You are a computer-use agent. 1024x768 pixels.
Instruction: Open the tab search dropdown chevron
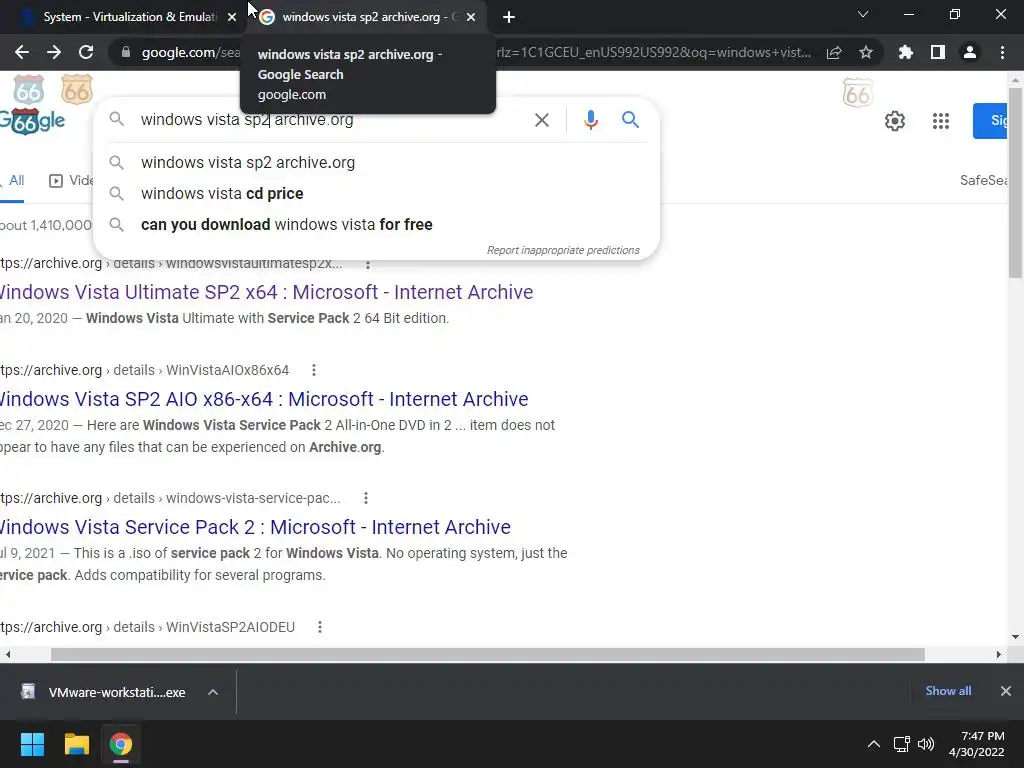[x=863, y=14]
